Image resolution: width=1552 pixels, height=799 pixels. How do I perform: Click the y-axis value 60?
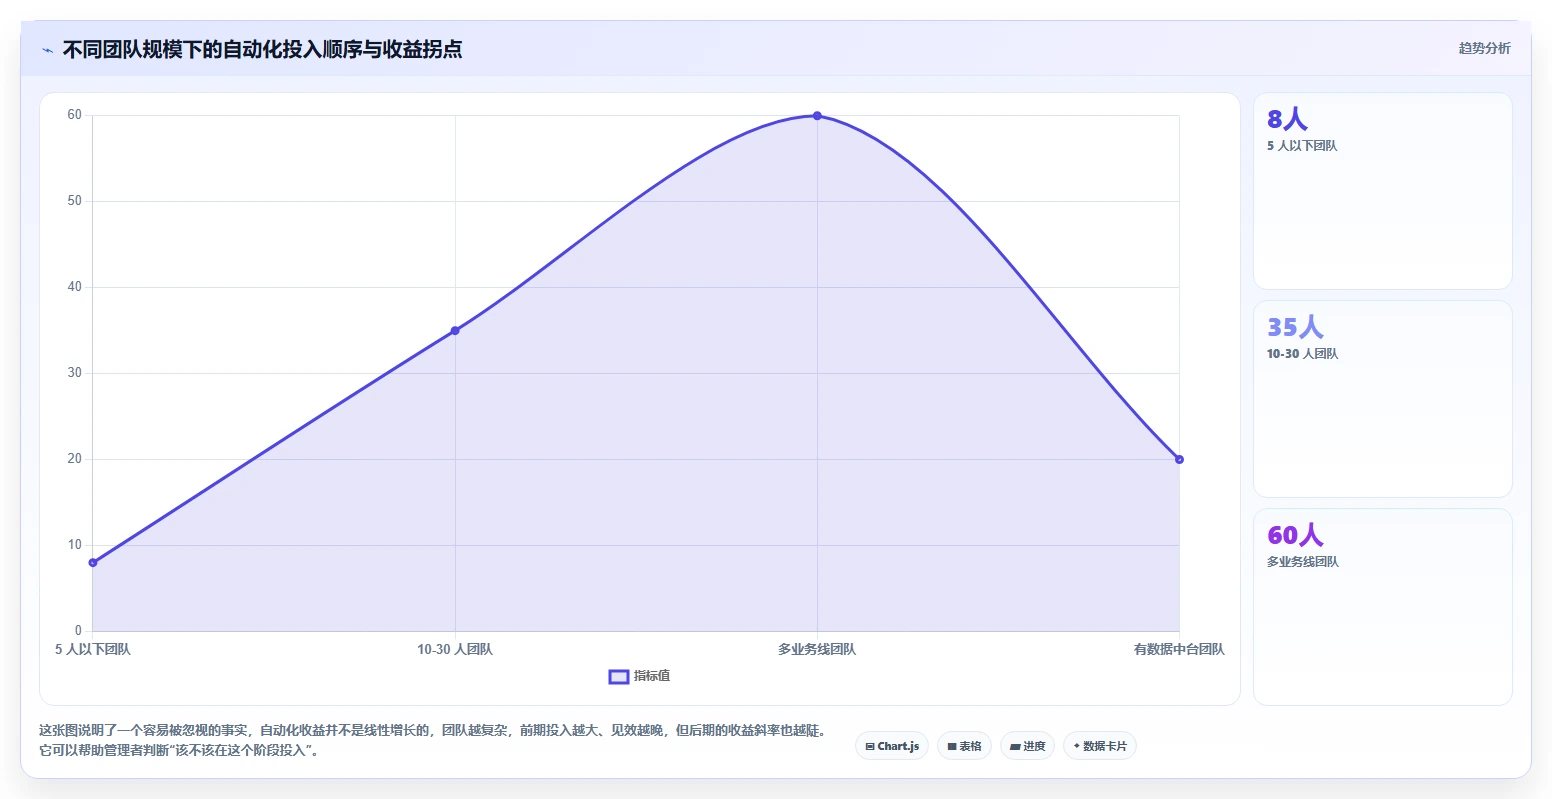click(x=75, y=115)
